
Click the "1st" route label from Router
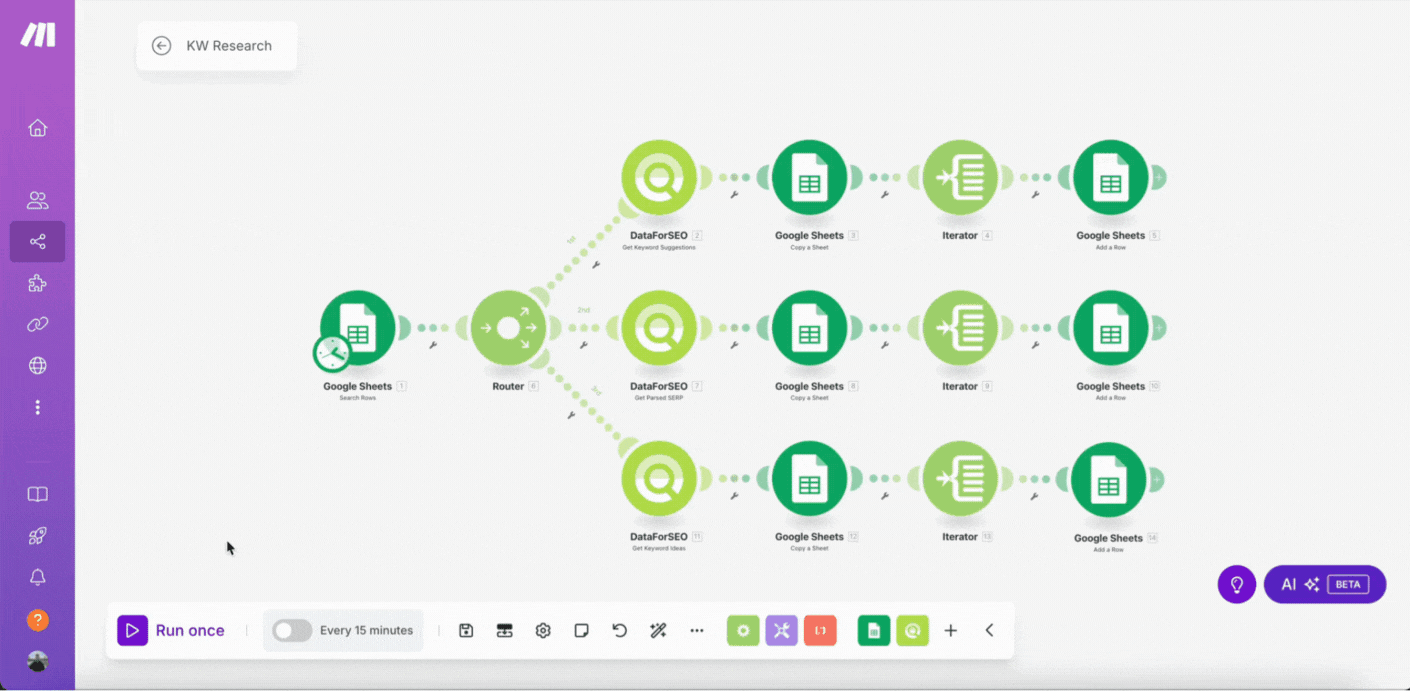tap(571, 240)
